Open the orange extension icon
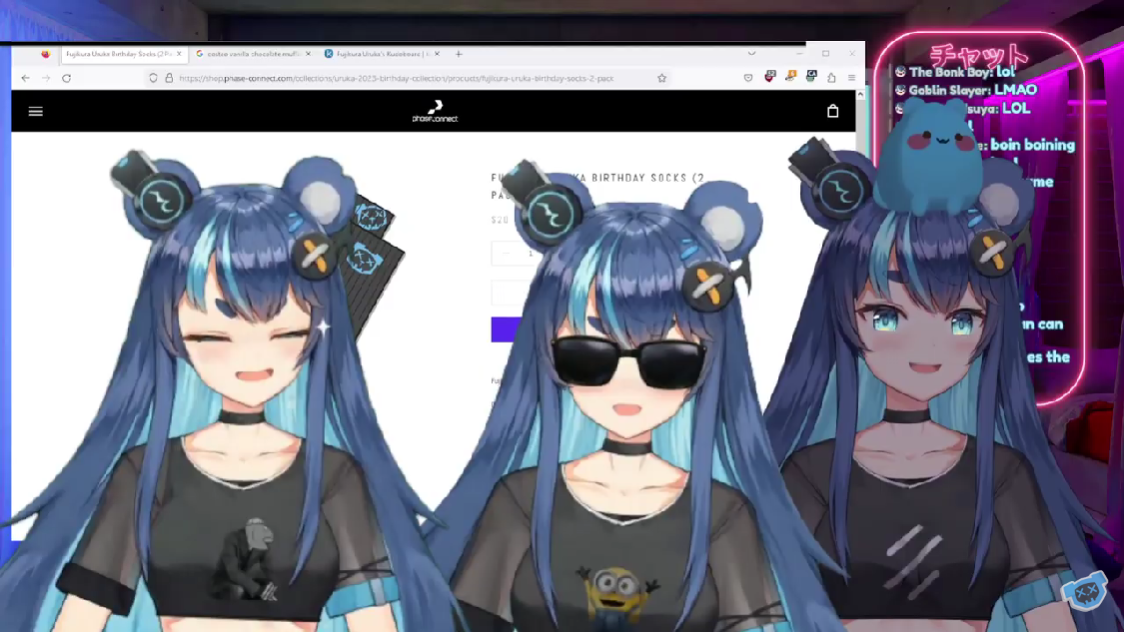Image resolution: width=1124 pixels, height=632 pixels. point(791,77)
